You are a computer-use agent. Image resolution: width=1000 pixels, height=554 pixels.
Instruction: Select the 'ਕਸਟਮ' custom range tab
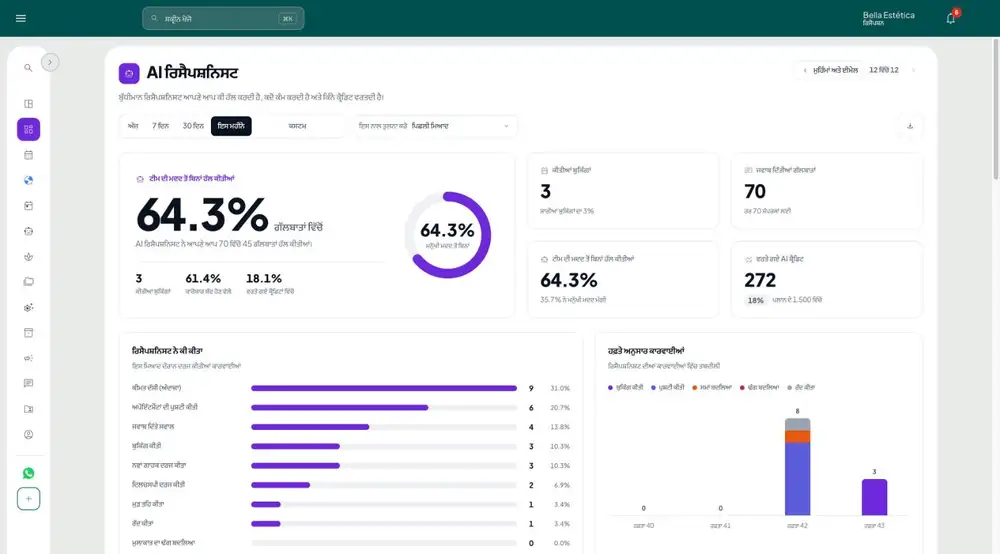297,126
